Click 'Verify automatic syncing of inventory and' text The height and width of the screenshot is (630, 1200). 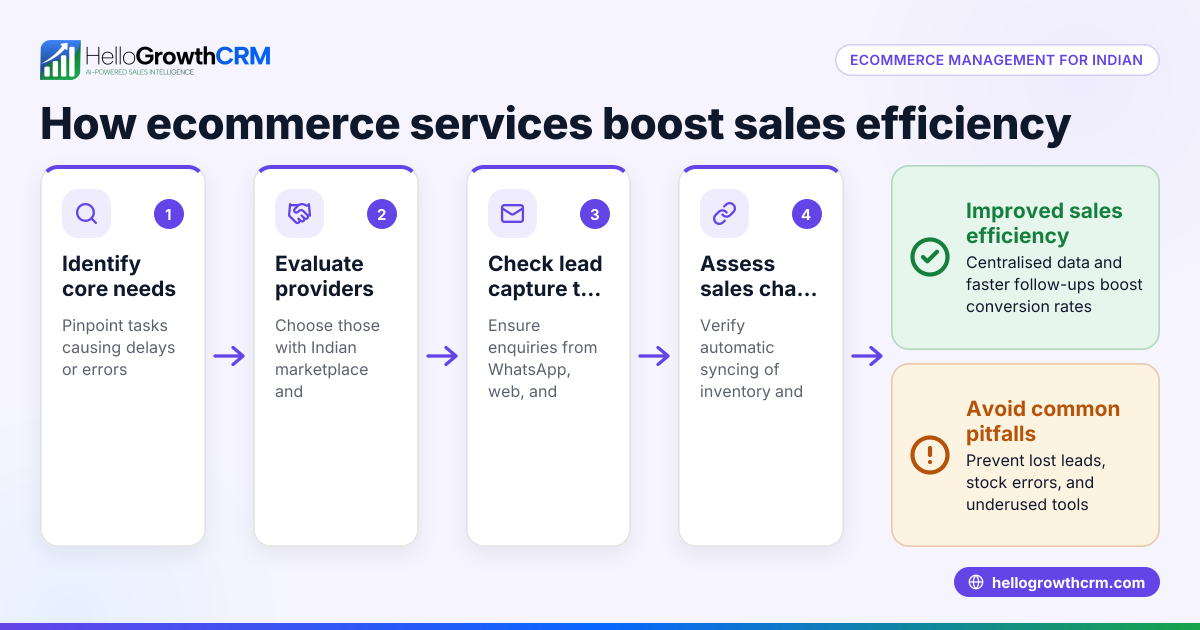click(751, 358)
